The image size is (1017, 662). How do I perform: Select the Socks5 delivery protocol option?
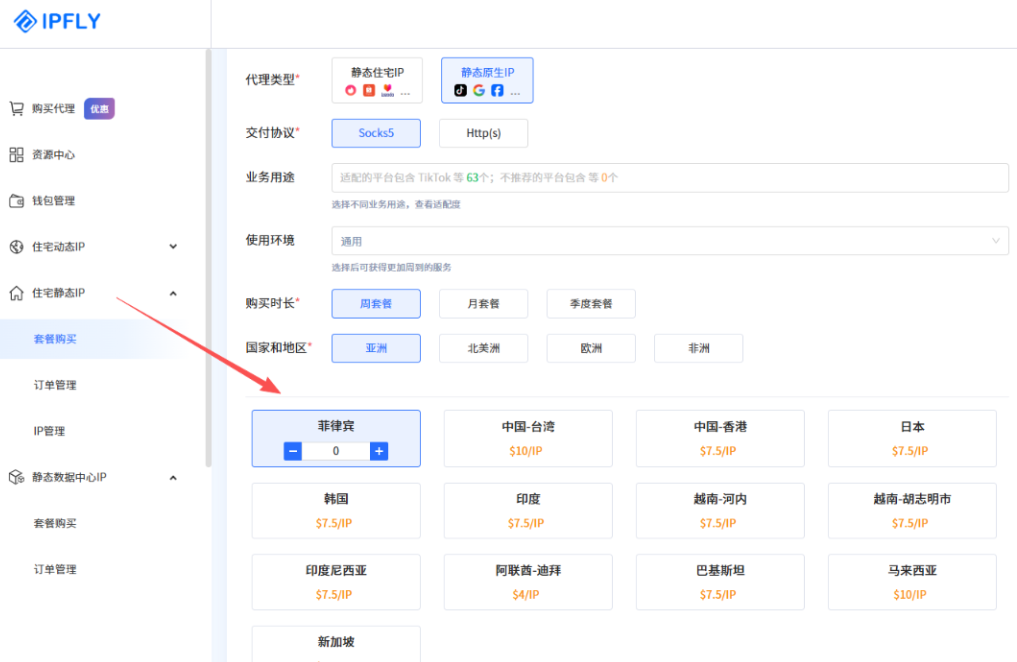pos(375,132)
